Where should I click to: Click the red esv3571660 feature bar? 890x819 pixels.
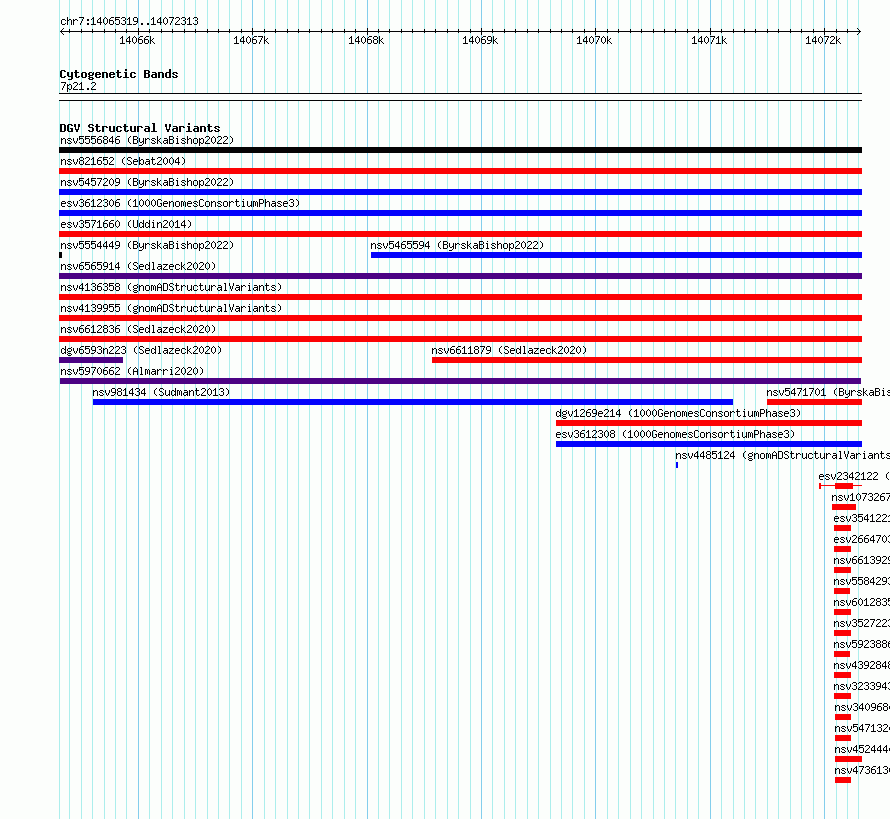[460, 234]
